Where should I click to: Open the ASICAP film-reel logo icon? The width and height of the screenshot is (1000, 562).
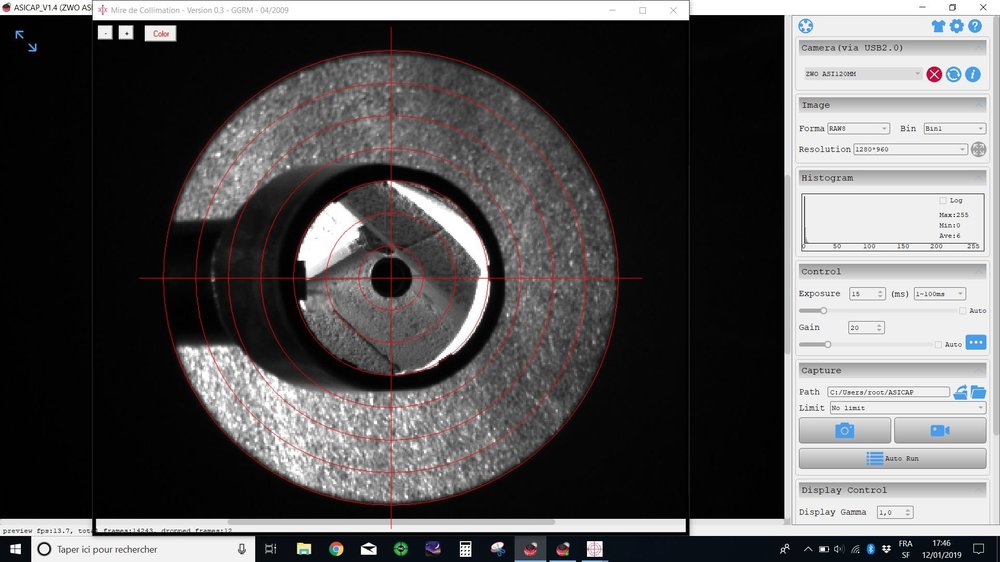pos(805,26)
